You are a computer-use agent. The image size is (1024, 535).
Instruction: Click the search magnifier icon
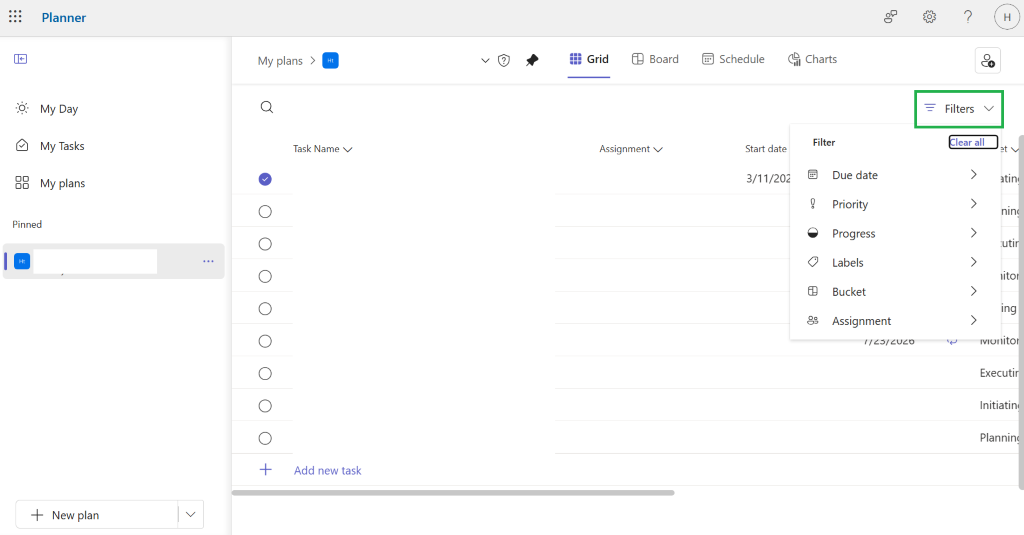266,107
